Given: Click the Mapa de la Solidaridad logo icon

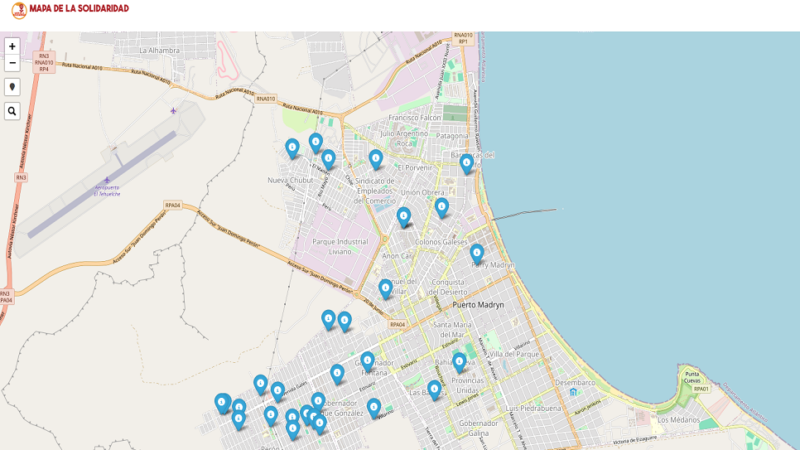Looking at the screenshot, I should pyautogui.click(x=19, y=10).
